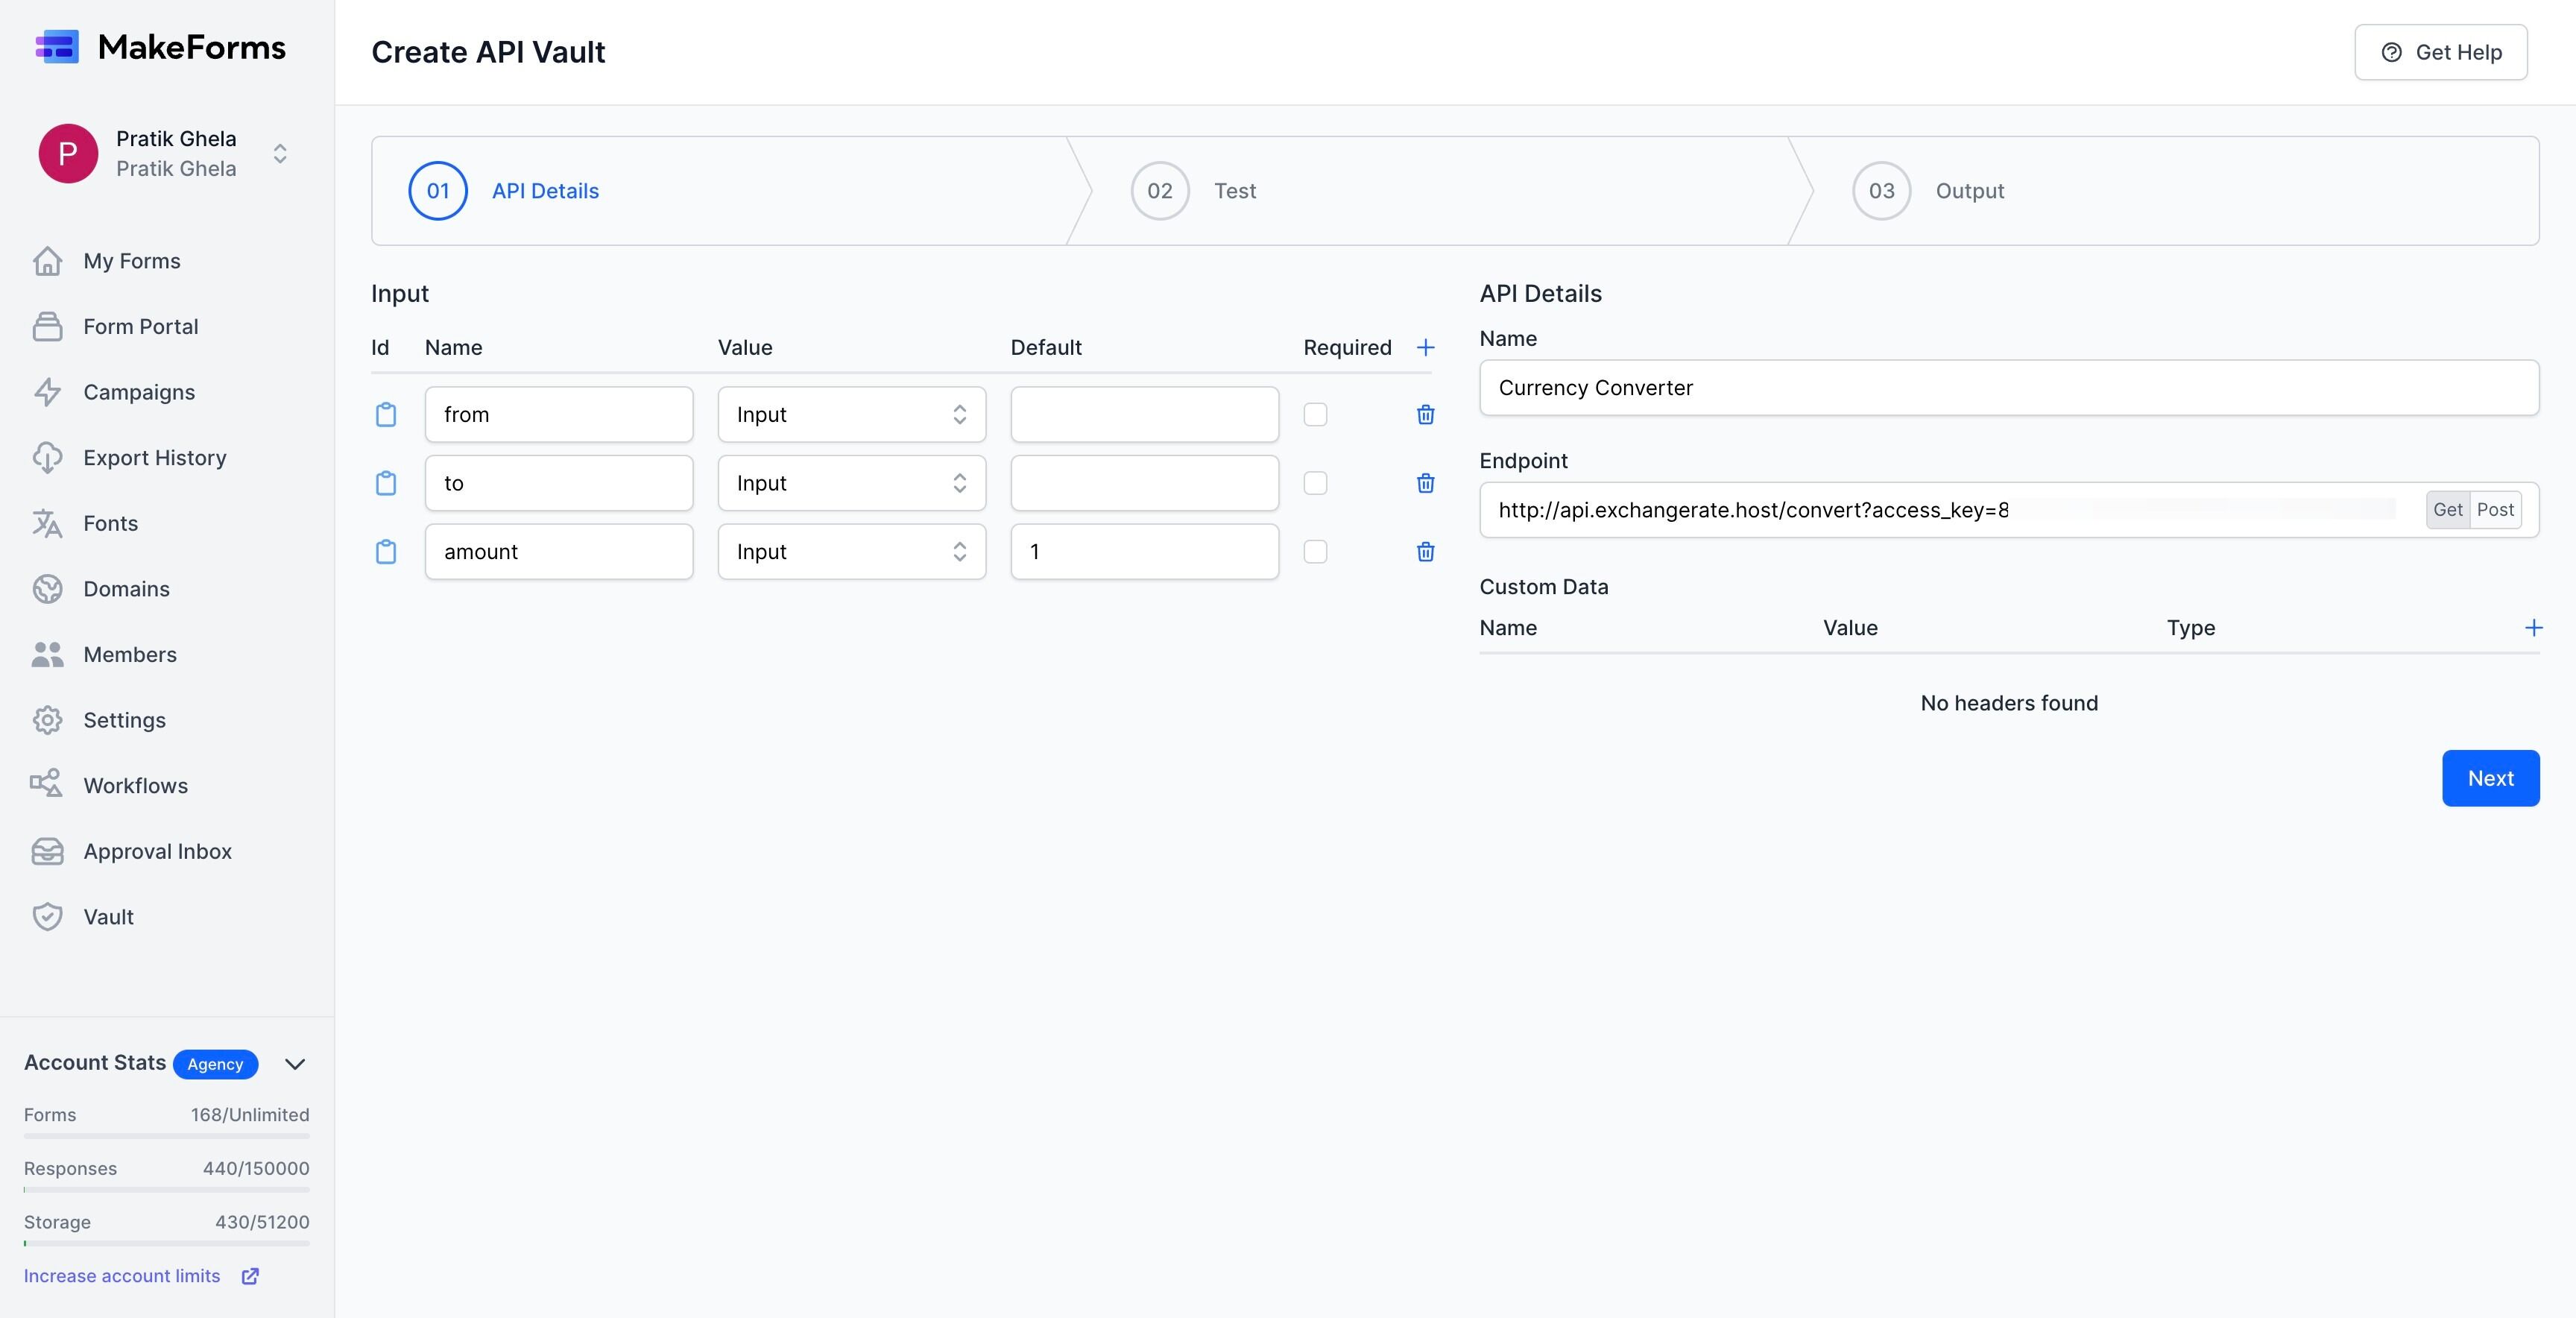Click the '168/Unlimited' forms count
2576x1318 pixels.
(x=250, y=1115)
